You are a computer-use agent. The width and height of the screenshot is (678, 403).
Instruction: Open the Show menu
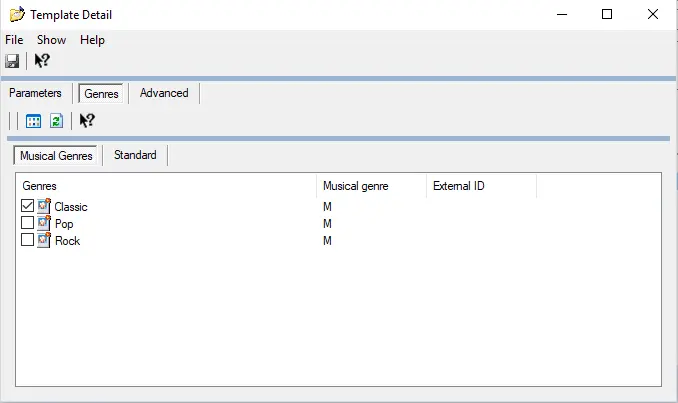(51, 40)
